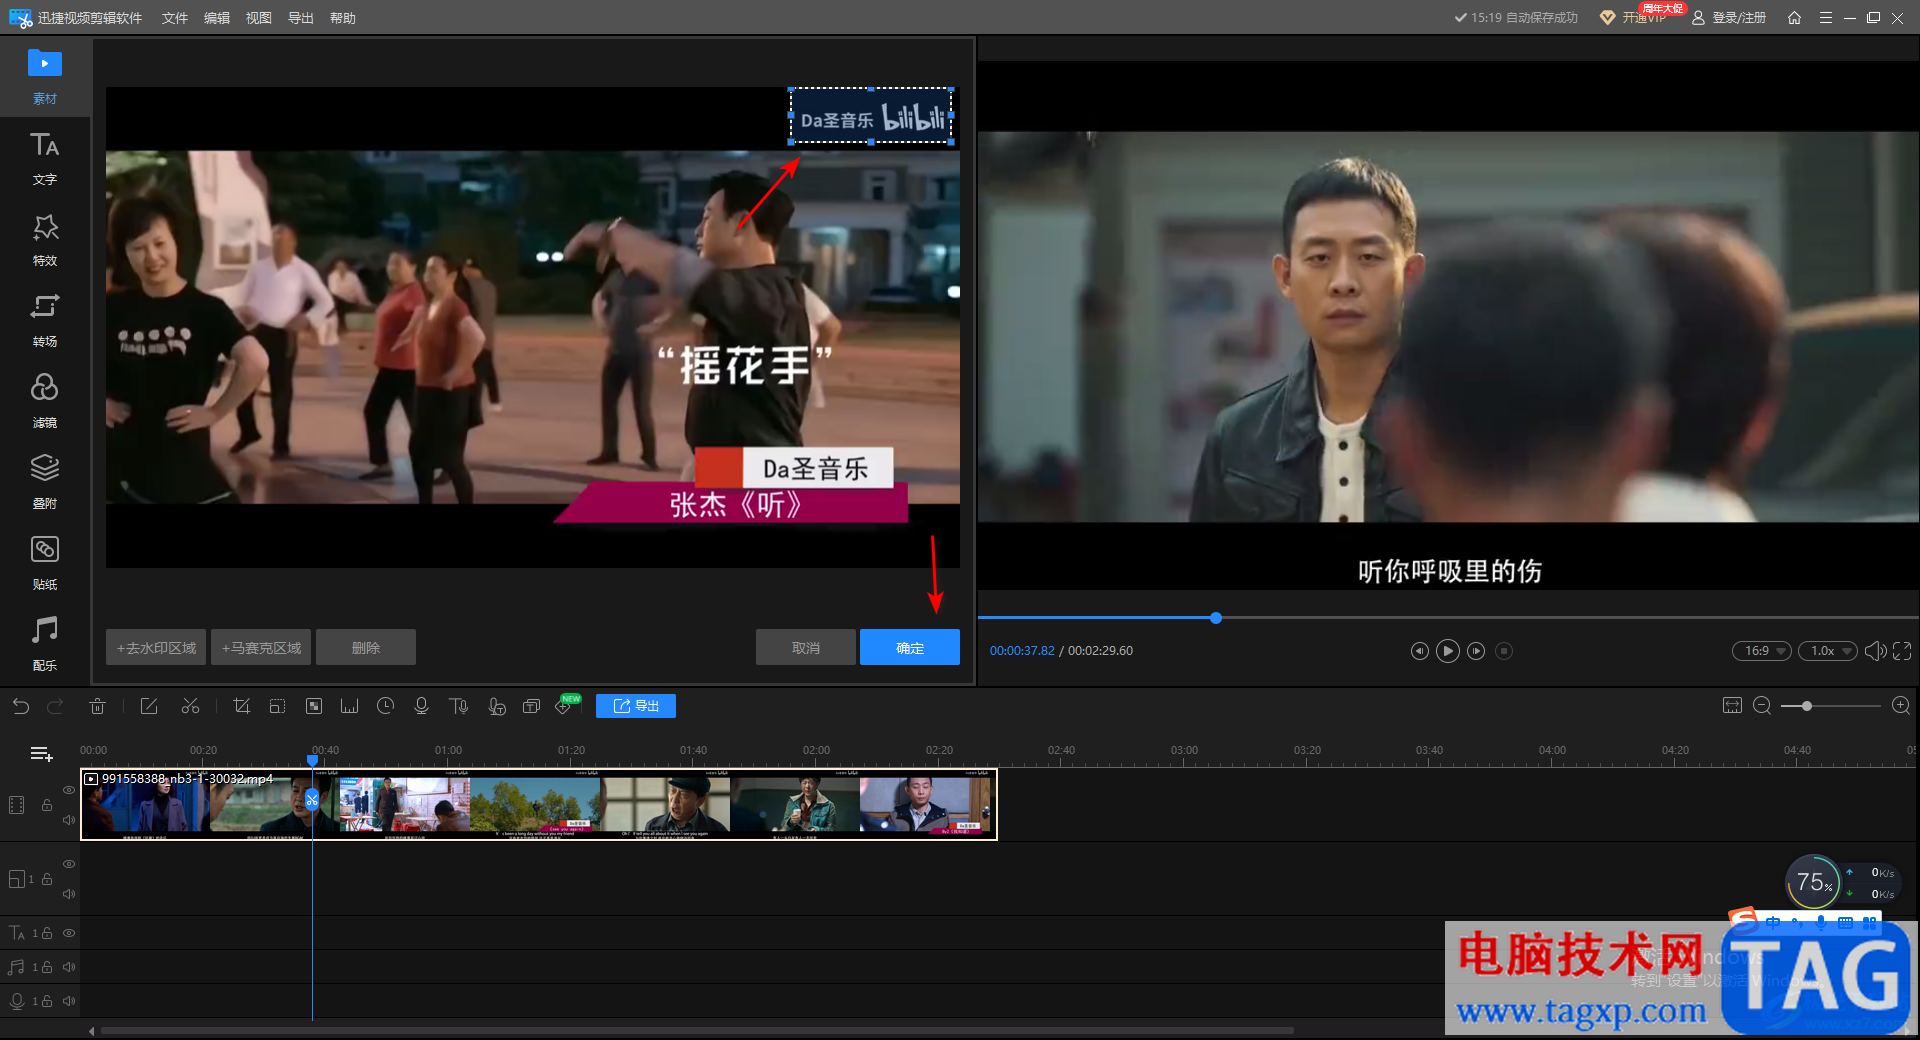This screenshot has height=1040, width=1920.
Task: Redo the last undone edit
Action: pyautogui.click(x=55, y=706)
